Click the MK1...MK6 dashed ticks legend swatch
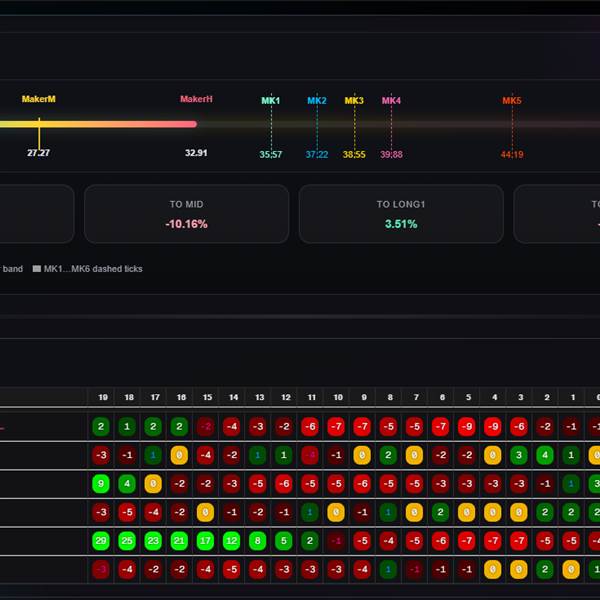The image size is (600, 600). [37, 269]
